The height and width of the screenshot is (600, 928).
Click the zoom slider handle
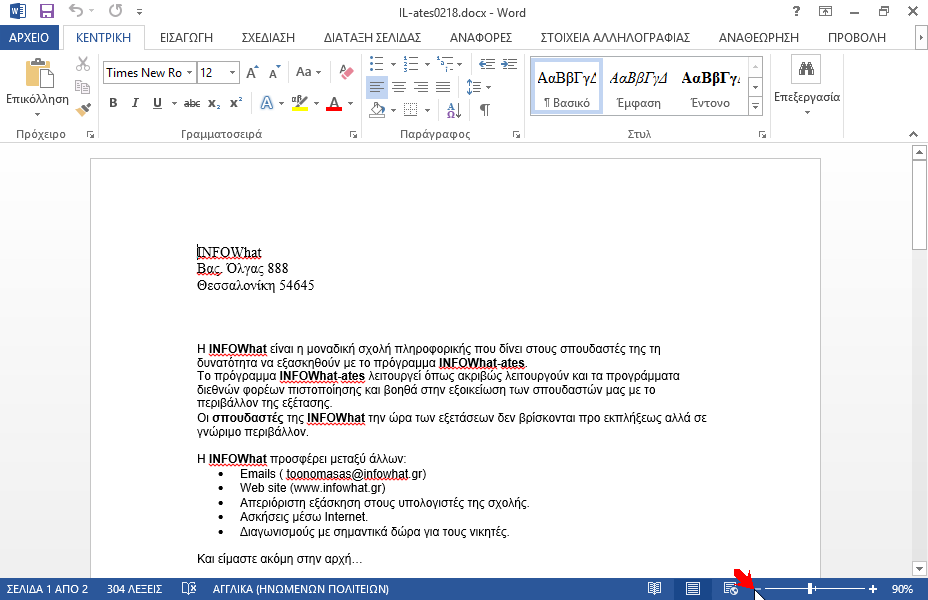point(811,589)
